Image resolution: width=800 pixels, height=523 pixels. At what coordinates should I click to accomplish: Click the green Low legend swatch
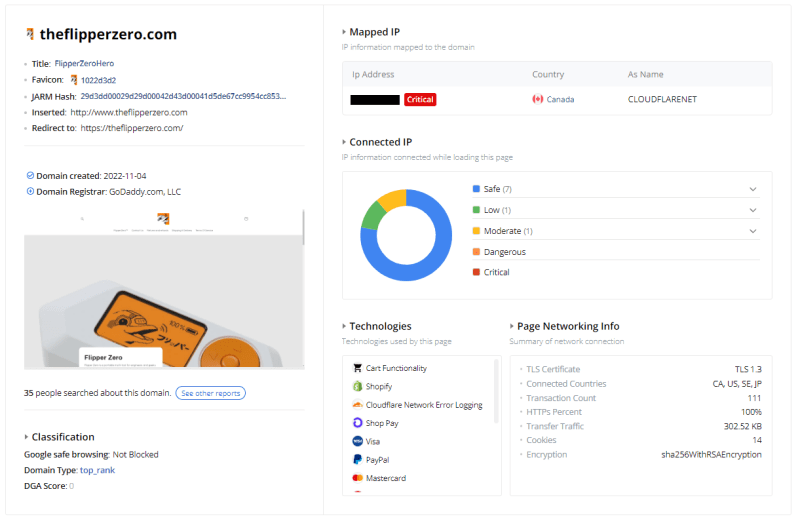tap(477, 210)
